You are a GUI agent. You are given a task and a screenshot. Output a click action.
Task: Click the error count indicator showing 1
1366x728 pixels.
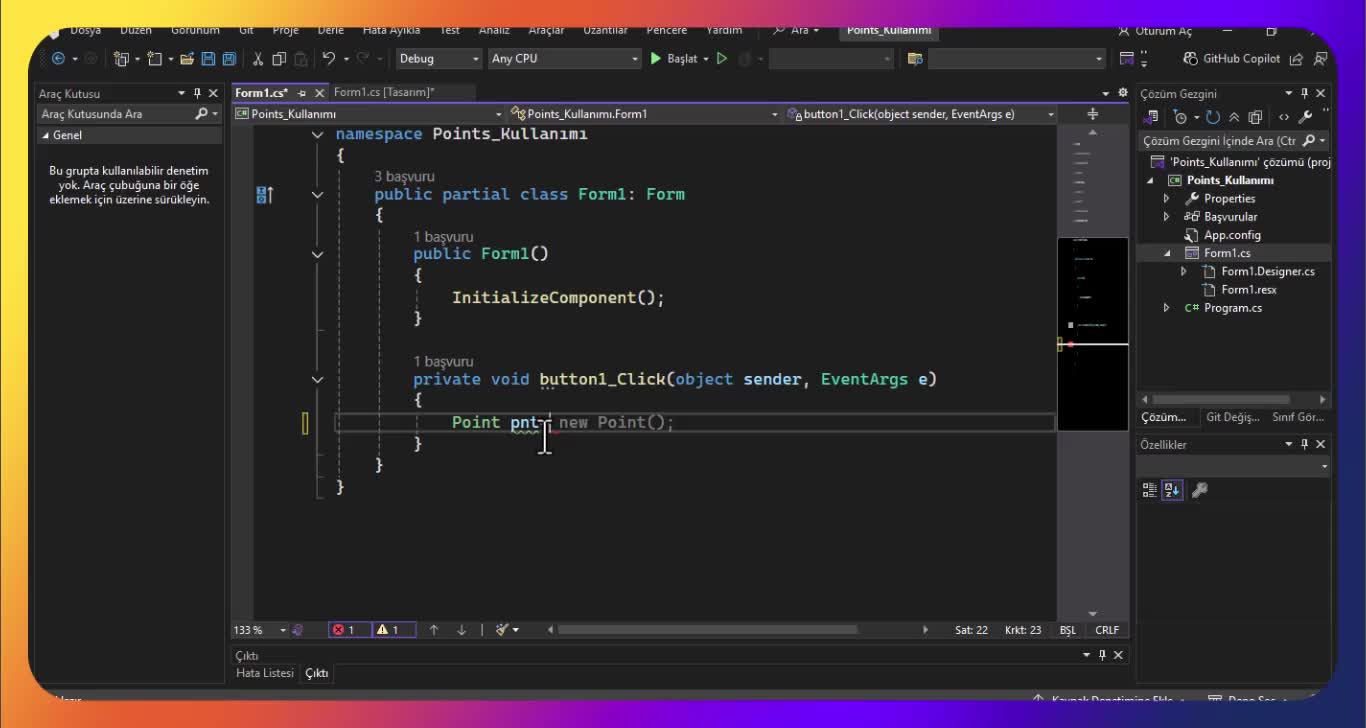pos(349,630)
